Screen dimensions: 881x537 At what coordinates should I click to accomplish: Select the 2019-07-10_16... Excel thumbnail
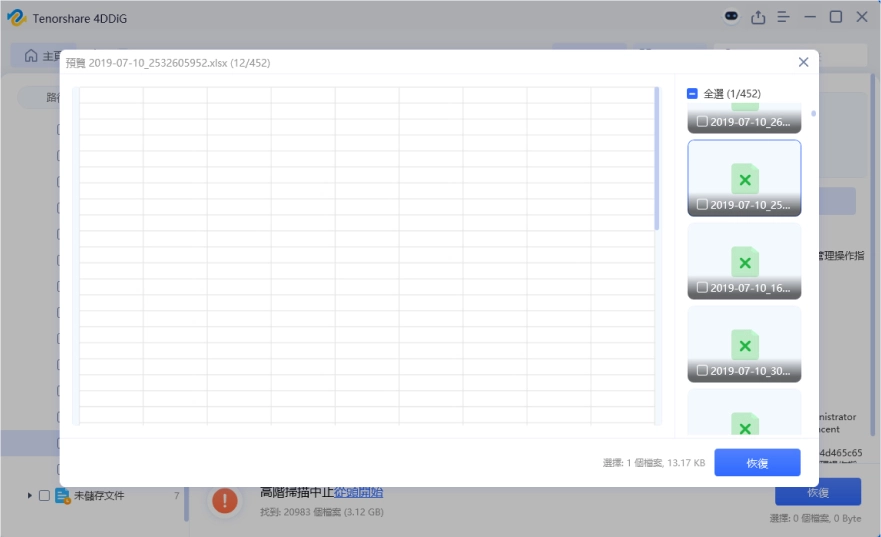[744, 261]
